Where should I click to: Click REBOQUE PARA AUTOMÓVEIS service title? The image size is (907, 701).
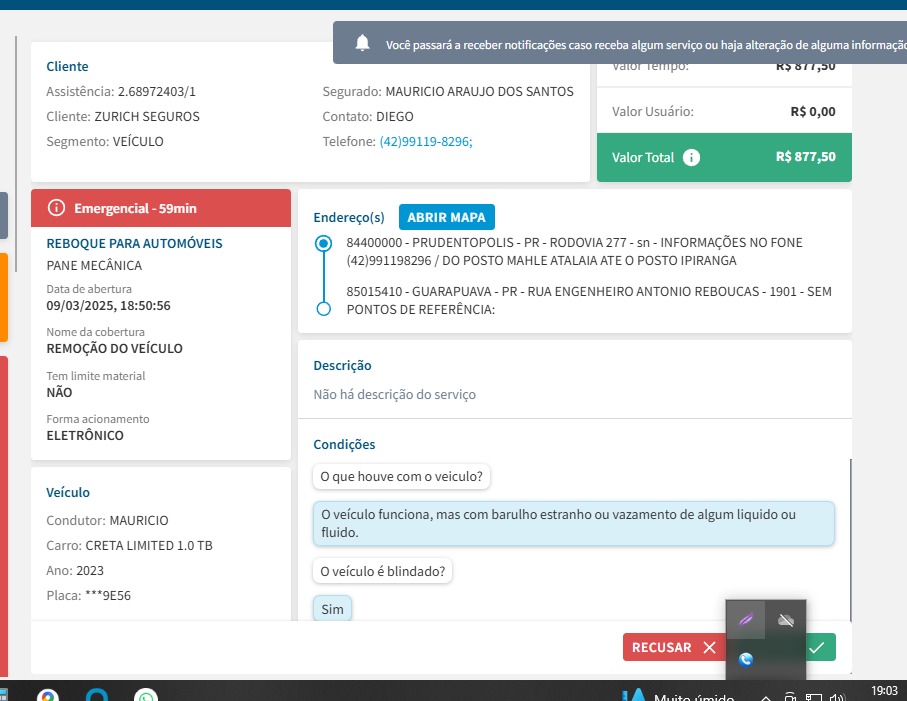tap(134, 243)
